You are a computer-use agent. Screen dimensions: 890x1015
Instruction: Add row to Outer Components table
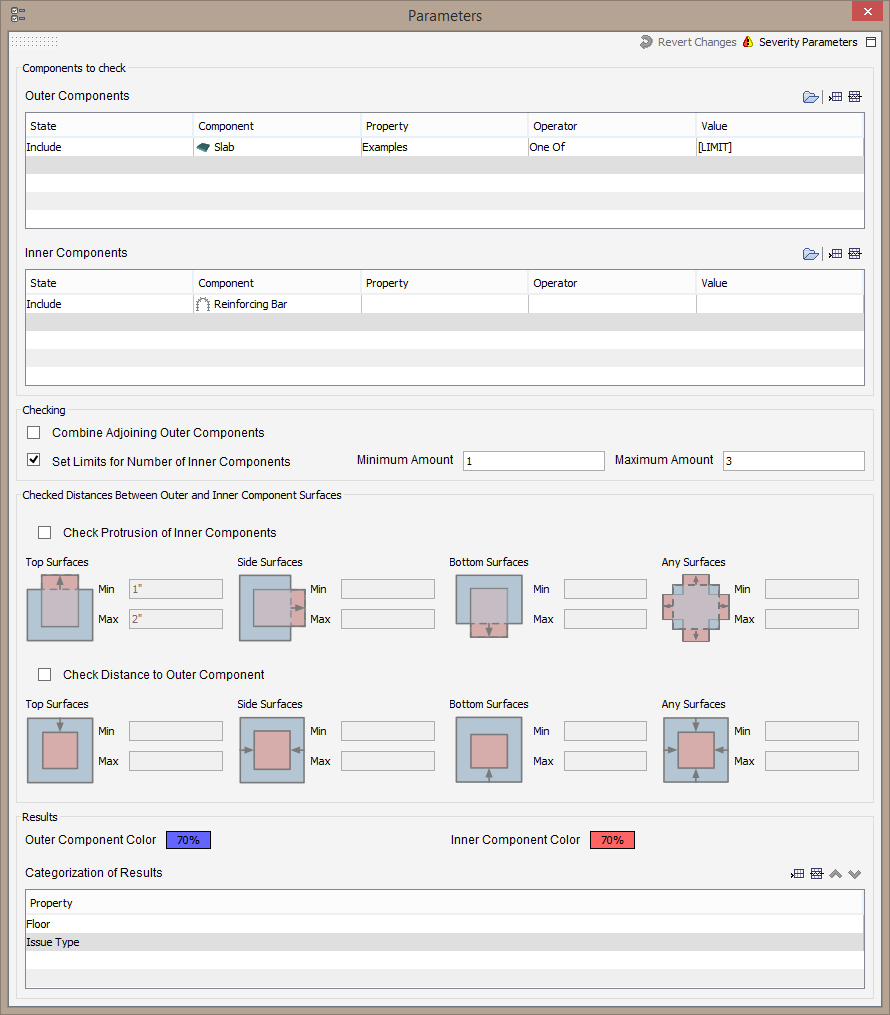pos(836,96)
